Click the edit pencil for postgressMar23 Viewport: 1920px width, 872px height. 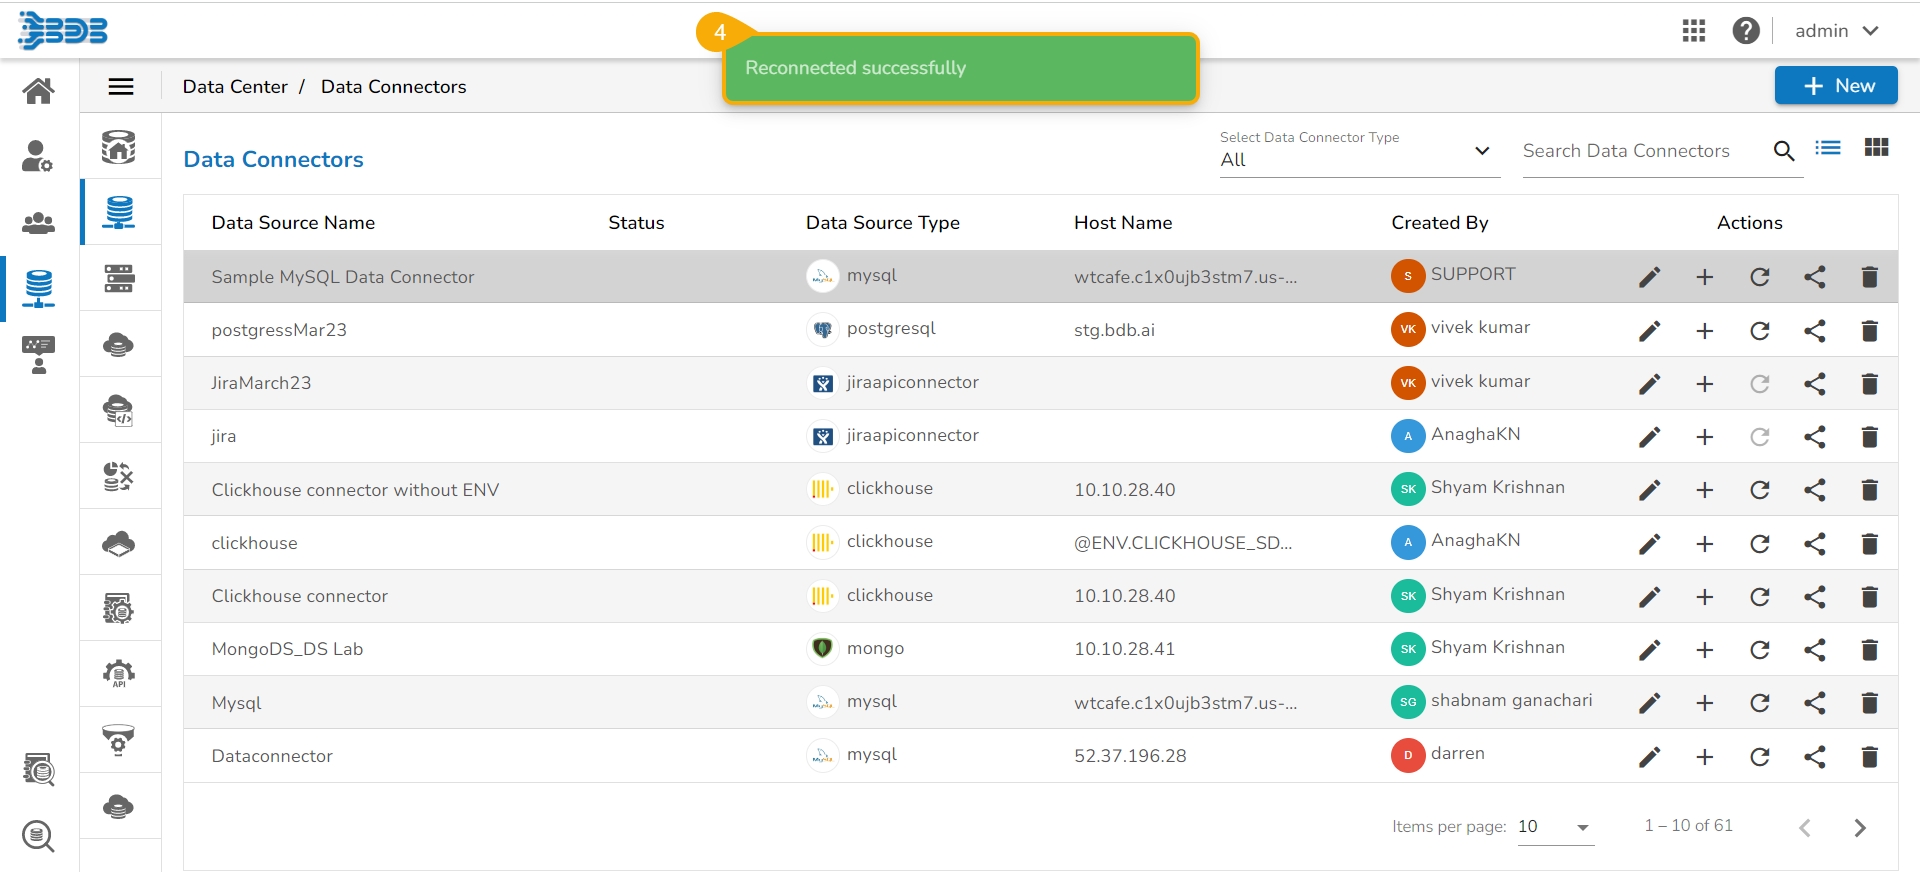[x=1649, y=331]
